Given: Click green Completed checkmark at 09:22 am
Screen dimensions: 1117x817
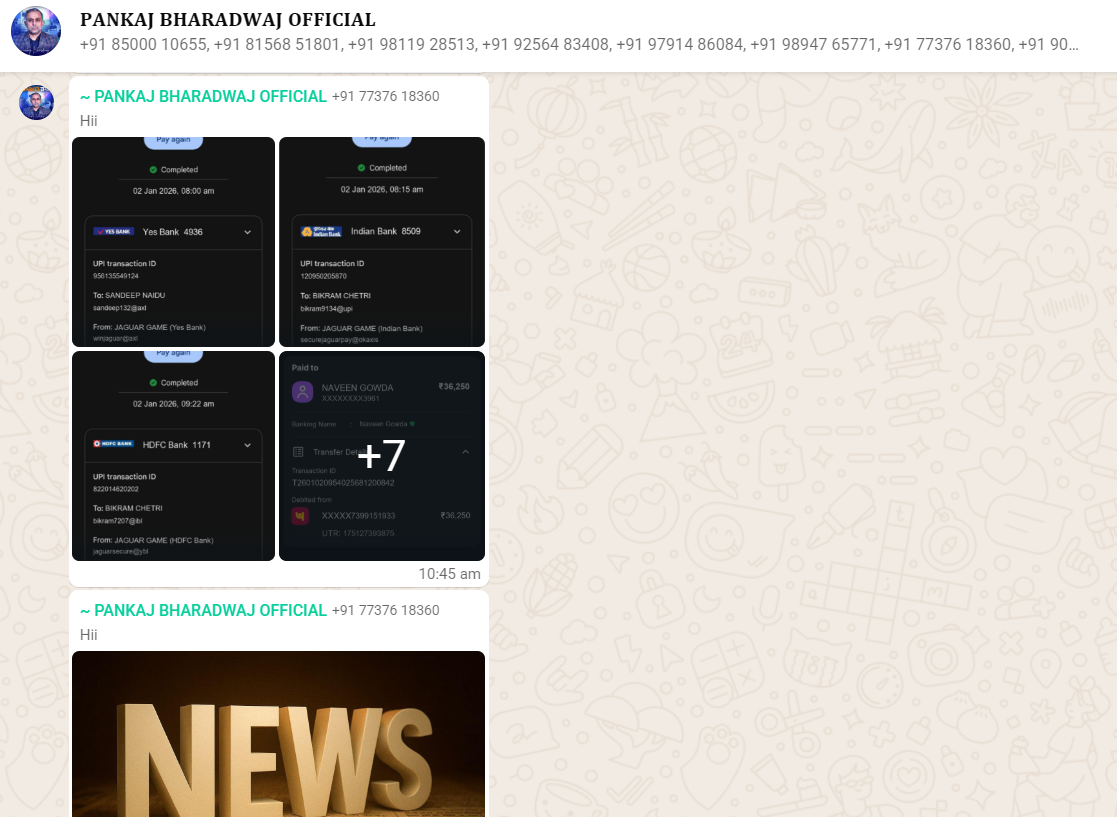Looking at the screenshot, I should 153,383.
